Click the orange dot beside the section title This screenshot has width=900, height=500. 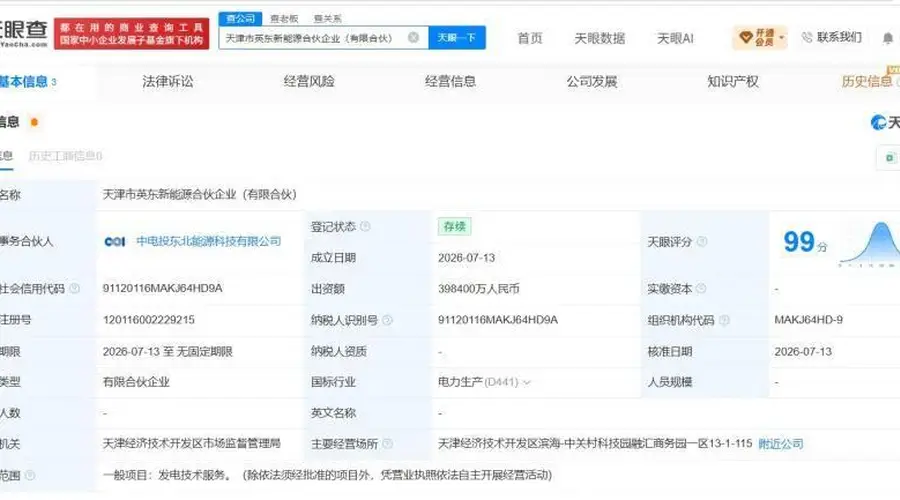pyautogui.click(x=34, y=122)
